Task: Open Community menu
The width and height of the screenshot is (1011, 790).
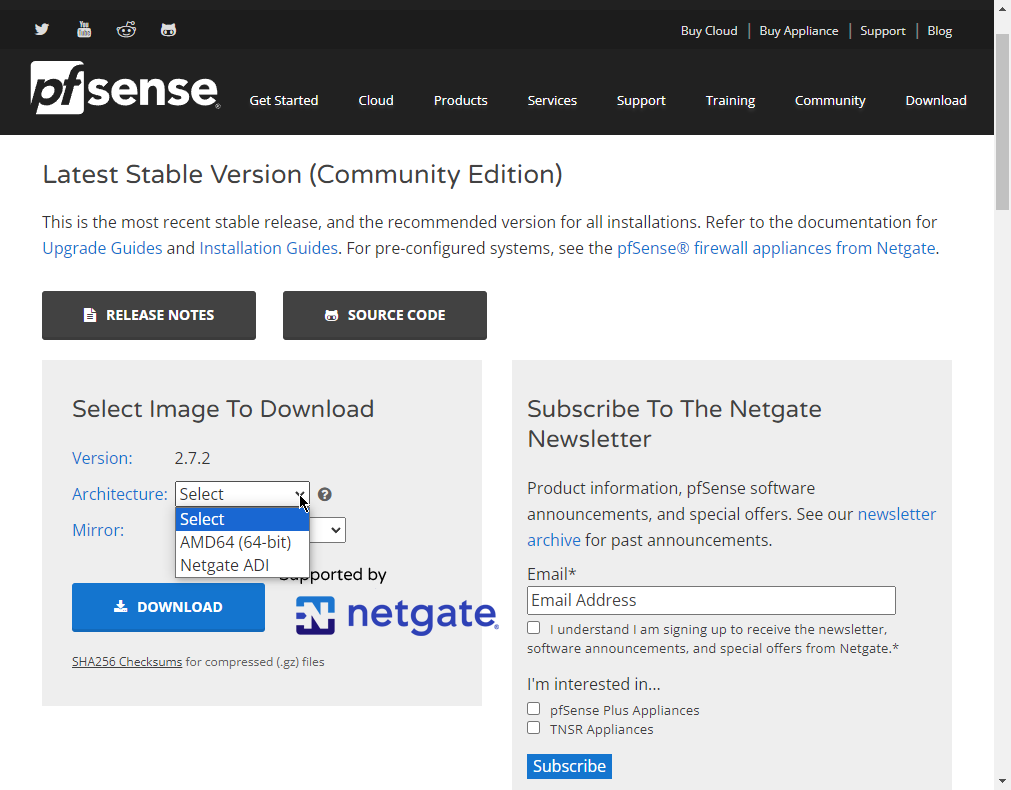Action: pyautogui.click(x=830, y=101)
